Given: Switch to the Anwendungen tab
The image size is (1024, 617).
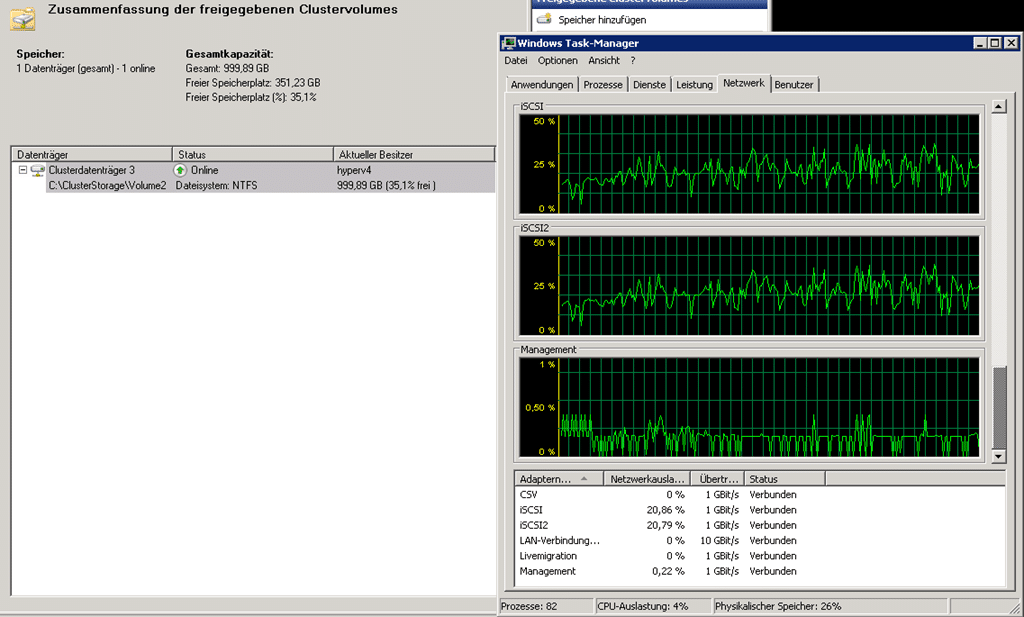Looking at the screenshot, I should pyautogui.click(x=542, y=85).
